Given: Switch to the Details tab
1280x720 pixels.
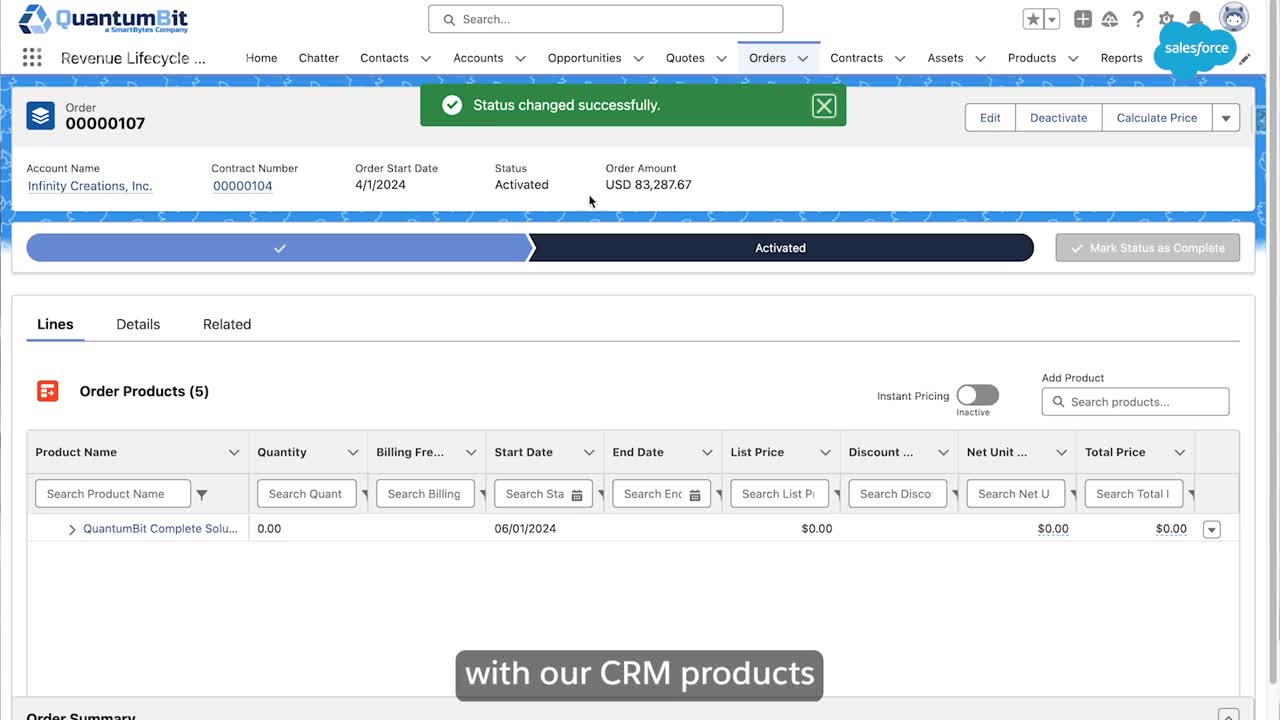Looking at the screenshot, I should coord(138,324).
